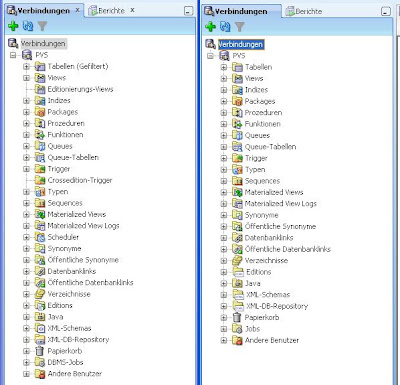Select Prozeduren in right panel tree
This screenshot has height=385, width=400.
263,113
